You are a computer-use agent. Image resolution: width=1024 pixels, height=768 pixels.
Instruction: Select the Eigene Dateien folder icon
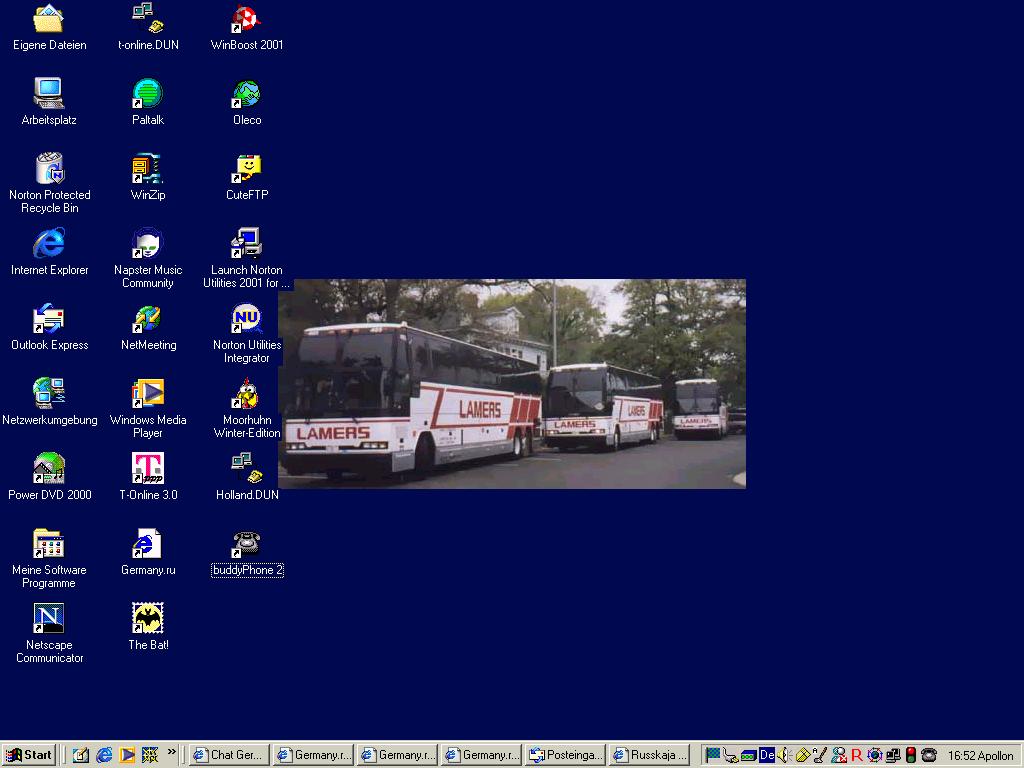coord(49,18)
